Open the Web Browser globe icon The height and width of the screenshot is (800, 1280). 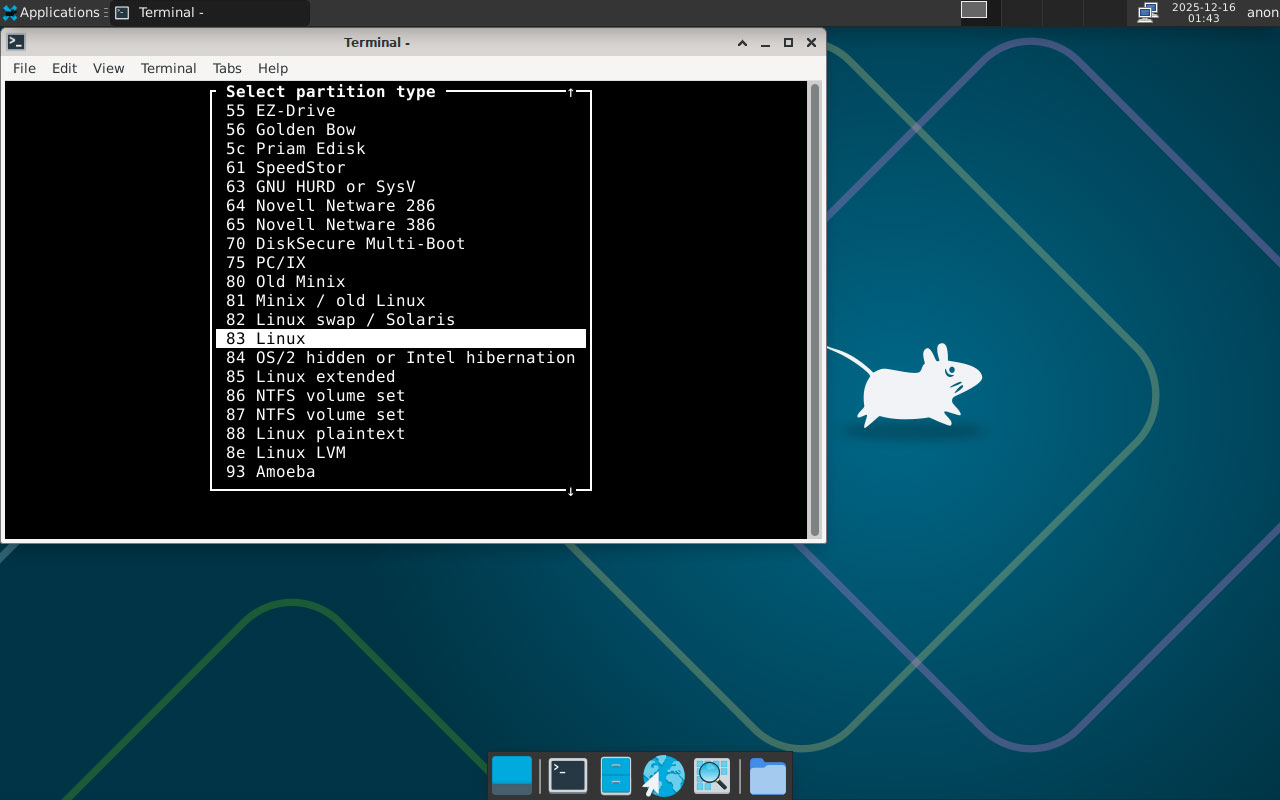click(663, 776)
